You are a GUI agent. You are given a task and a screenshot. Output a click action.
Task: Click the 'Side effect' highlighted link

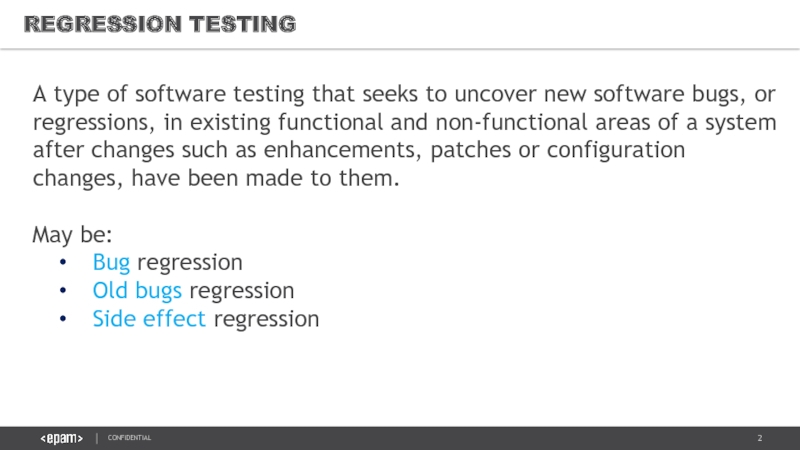[149, 319]
